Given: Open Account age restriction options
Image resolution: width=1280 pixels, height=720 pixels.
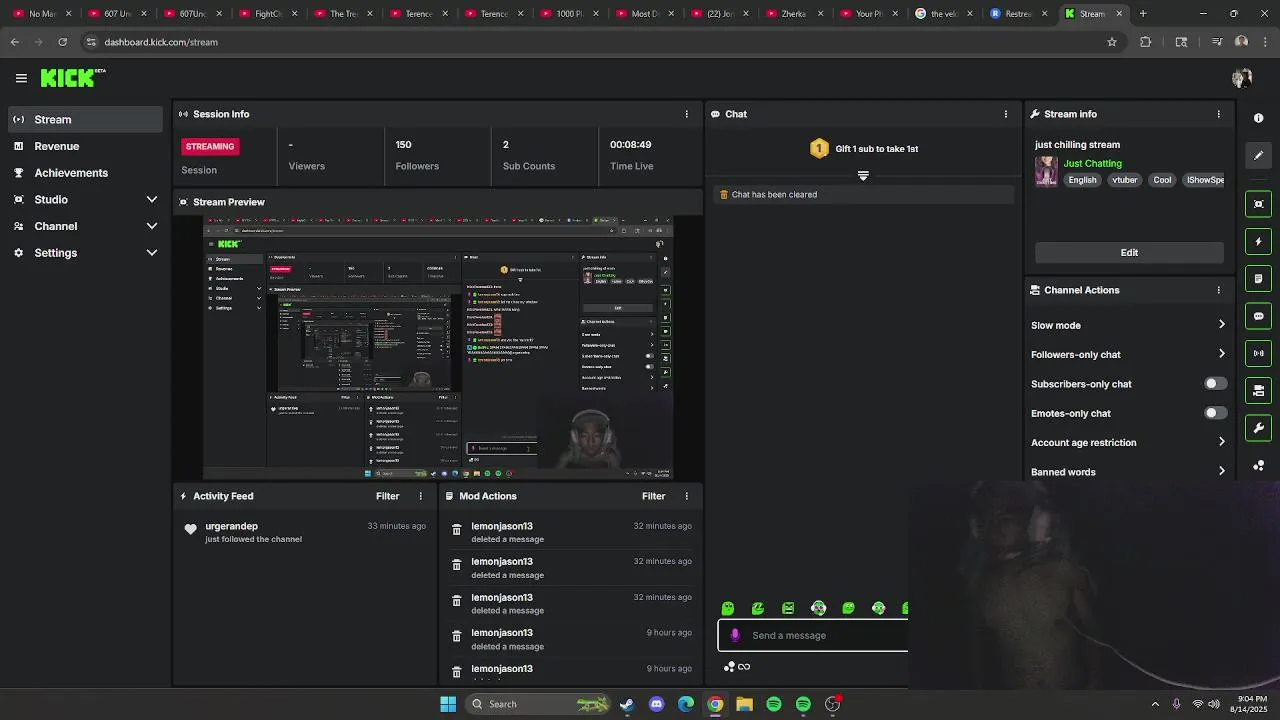Looking at the screenshot, I should point(1128,442).
